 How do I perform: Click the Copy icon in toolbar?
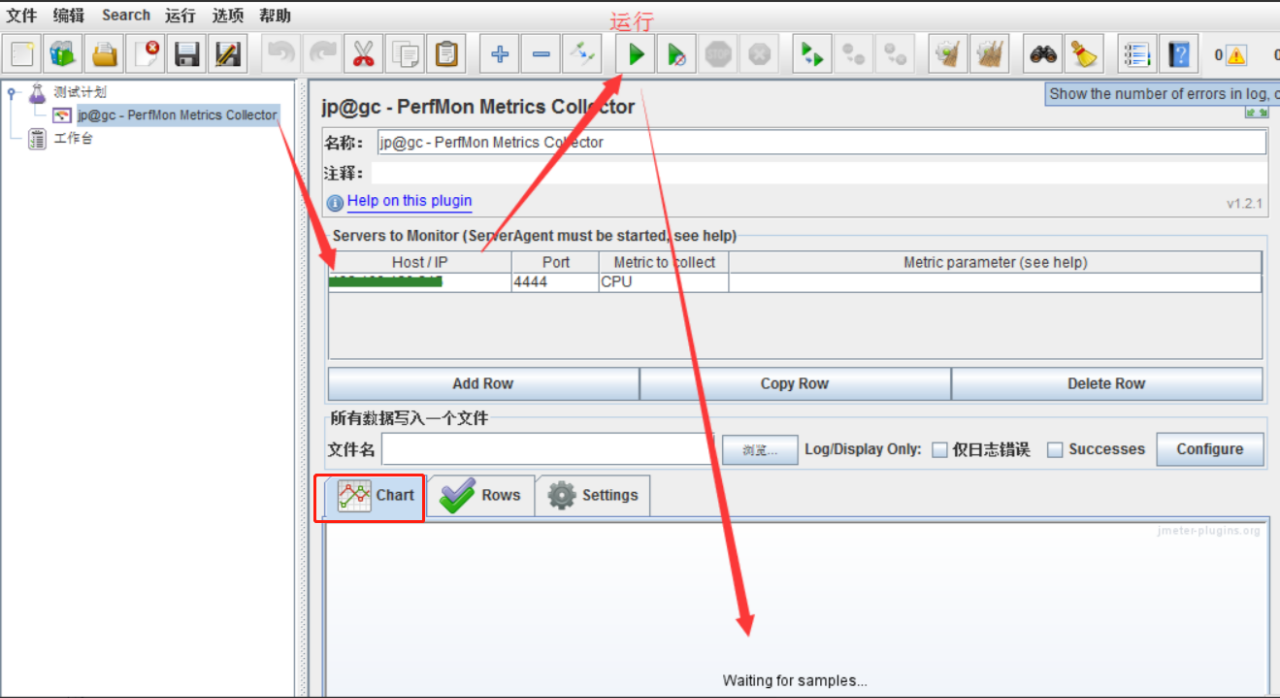click(x=405, y=54)
